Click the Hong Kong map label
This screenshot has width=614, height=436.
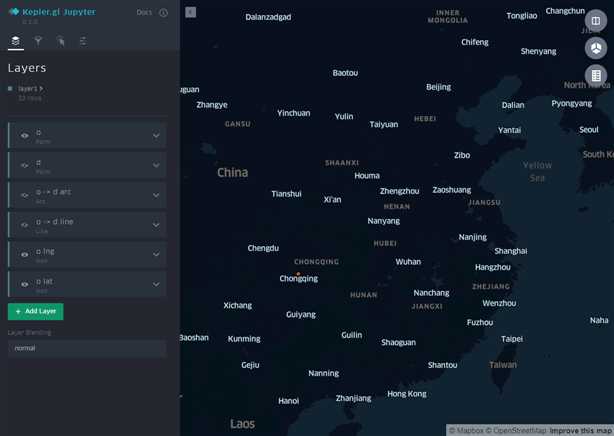tap(407, 394)
